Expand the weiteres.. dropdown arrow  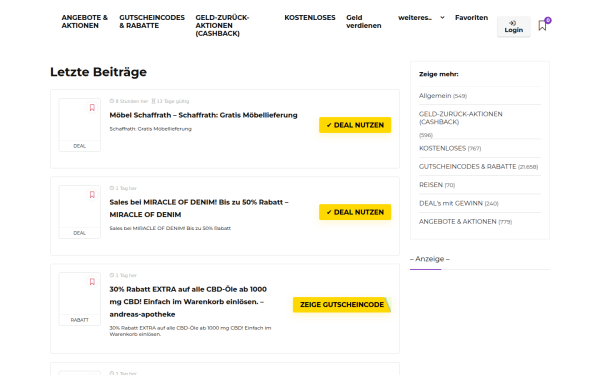click(442, 18)
